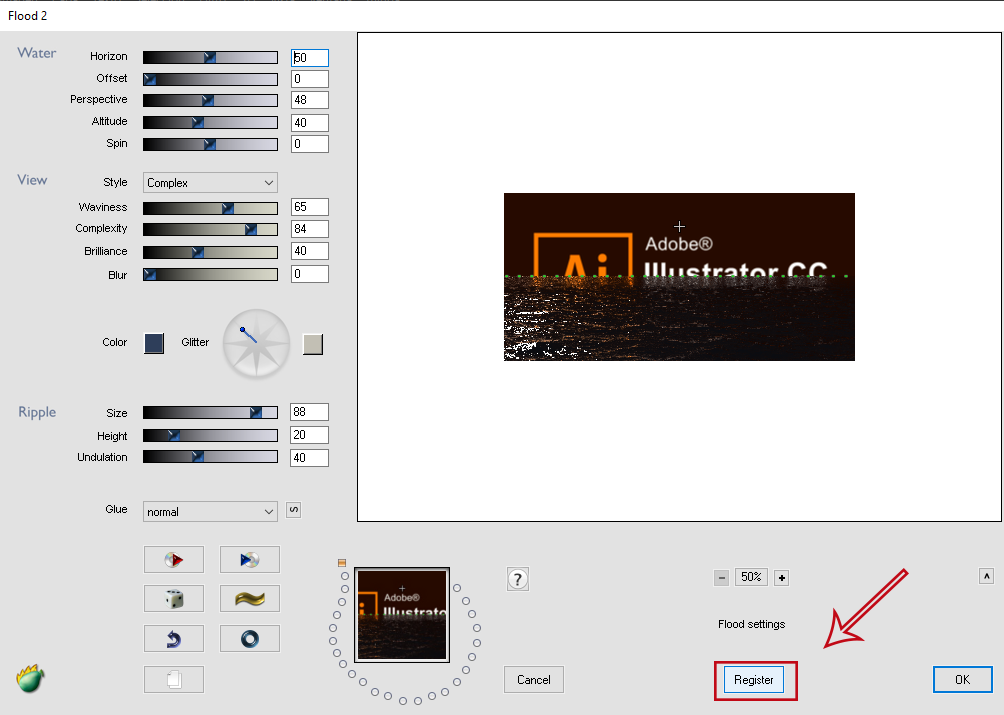The width and height of the screenshot is (1004, 715).
Task: Click the Cancel button
Action: (533, 680)
